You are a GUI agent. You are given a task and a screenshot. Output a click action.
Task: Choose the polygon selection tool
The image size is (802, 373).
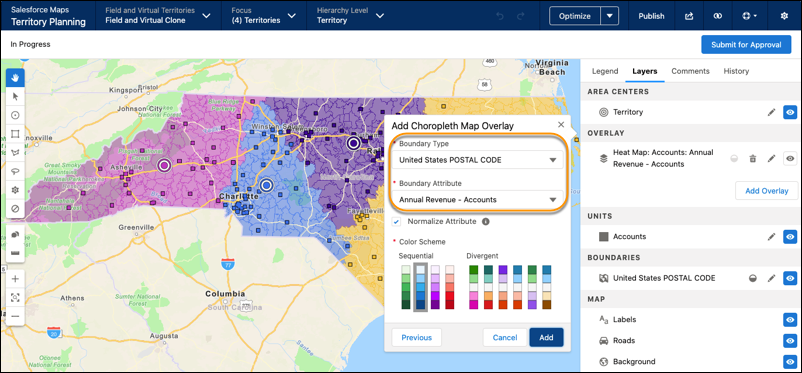(15, 152)
